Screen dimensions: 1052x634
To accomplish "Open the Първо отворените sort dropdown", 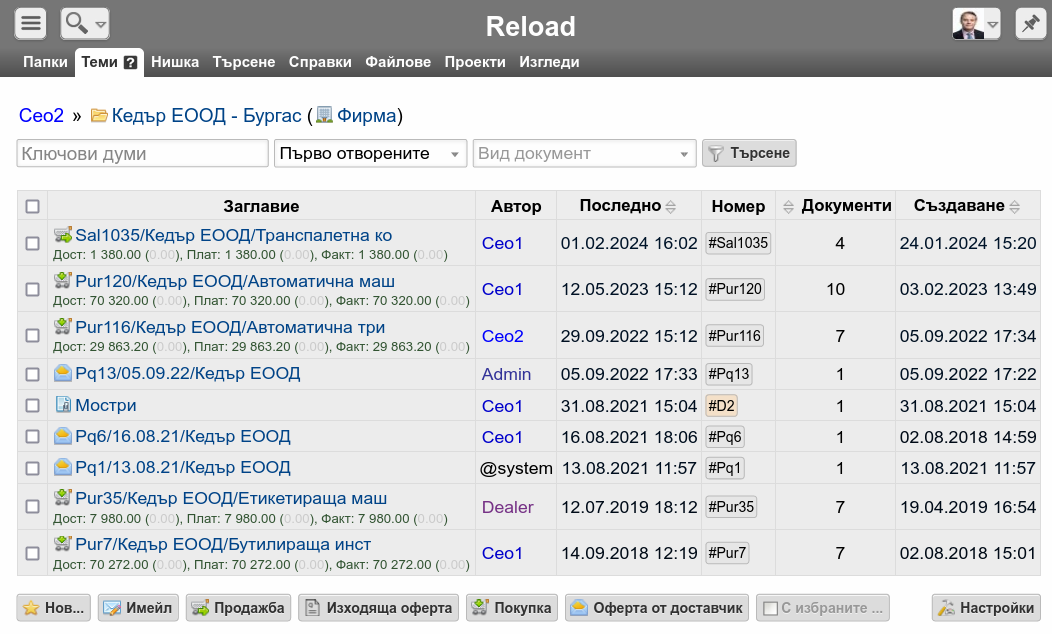I will [370, 154].
